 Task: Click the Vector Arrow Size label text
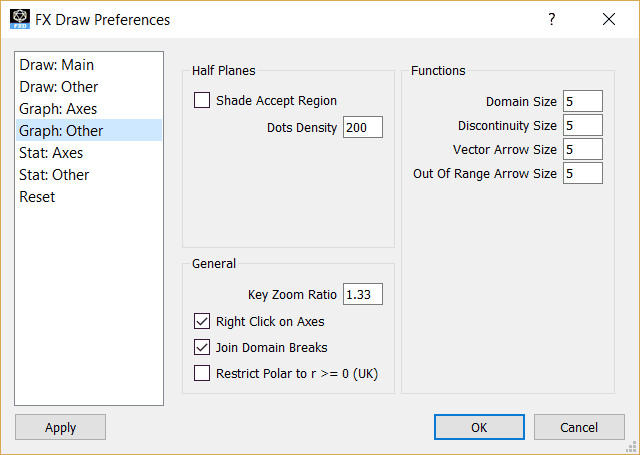coord(505,150)
